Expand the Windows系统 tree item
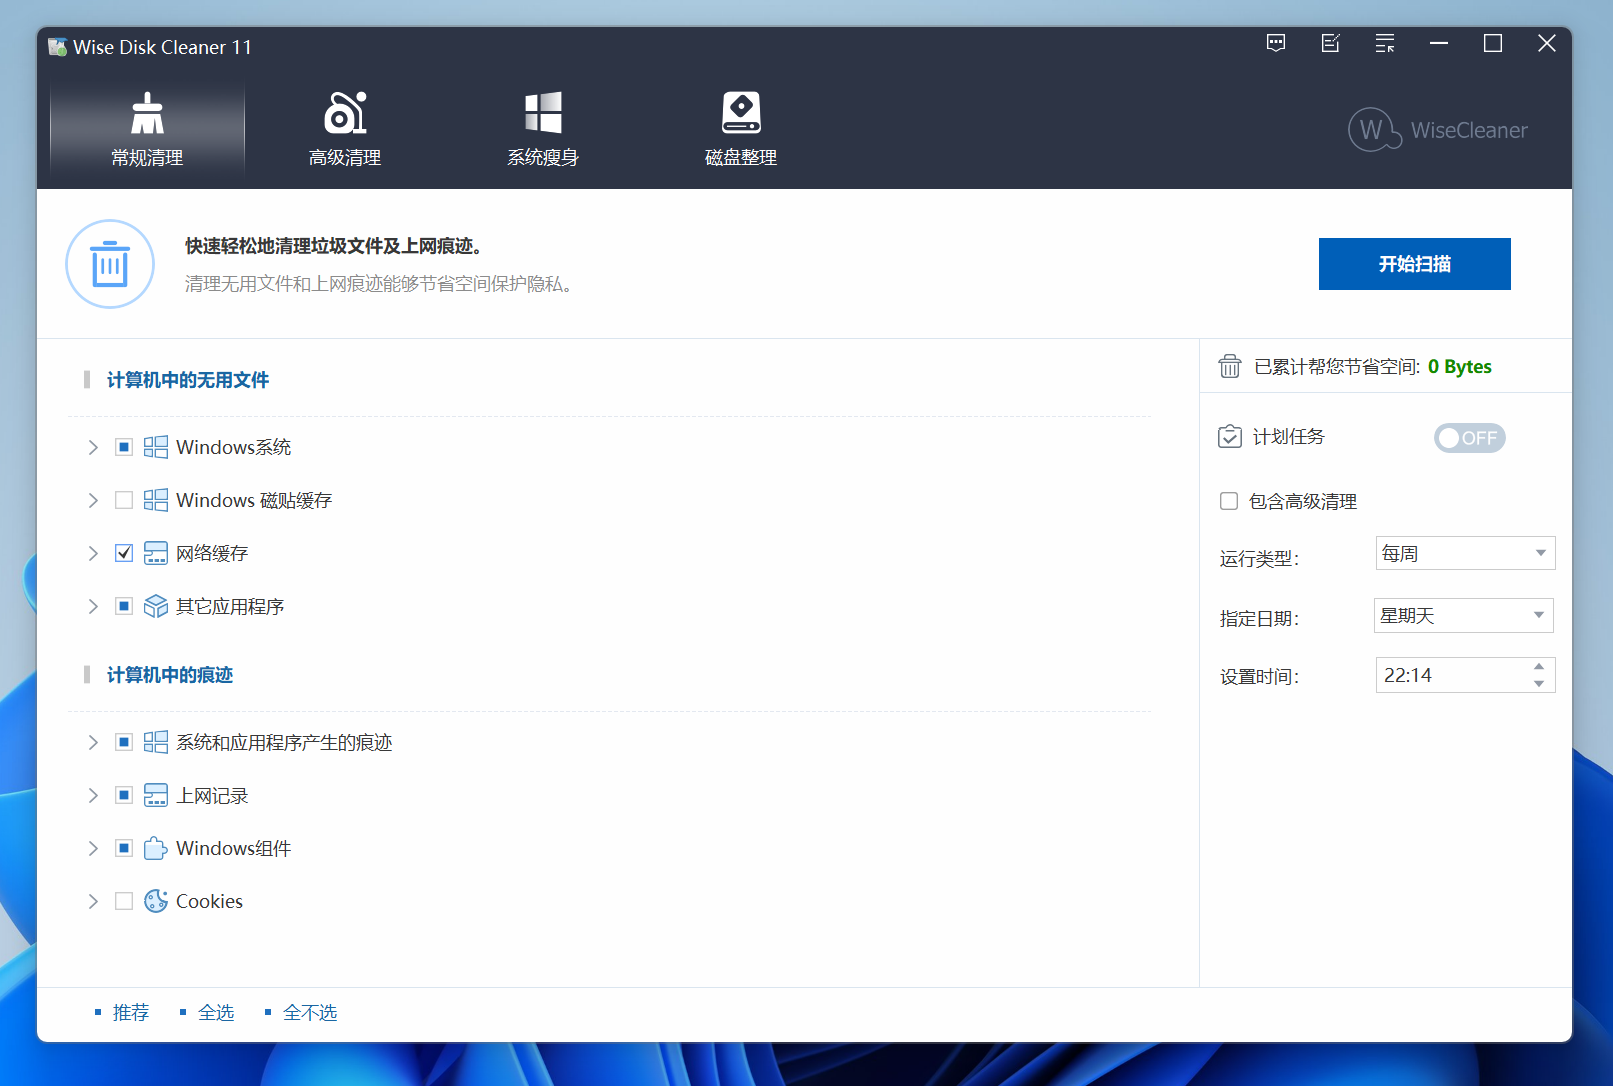Screen dimensions: 1613x1086 point(93,447)
